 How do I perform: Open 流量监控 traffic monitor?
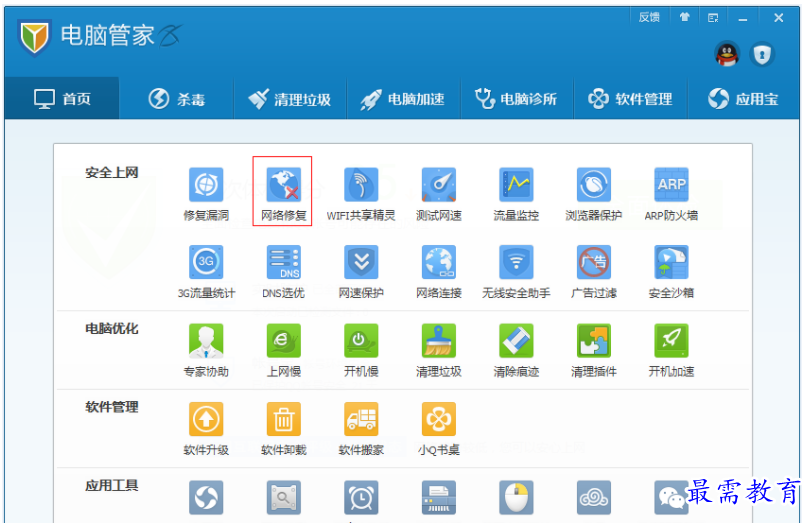[516, 194]
